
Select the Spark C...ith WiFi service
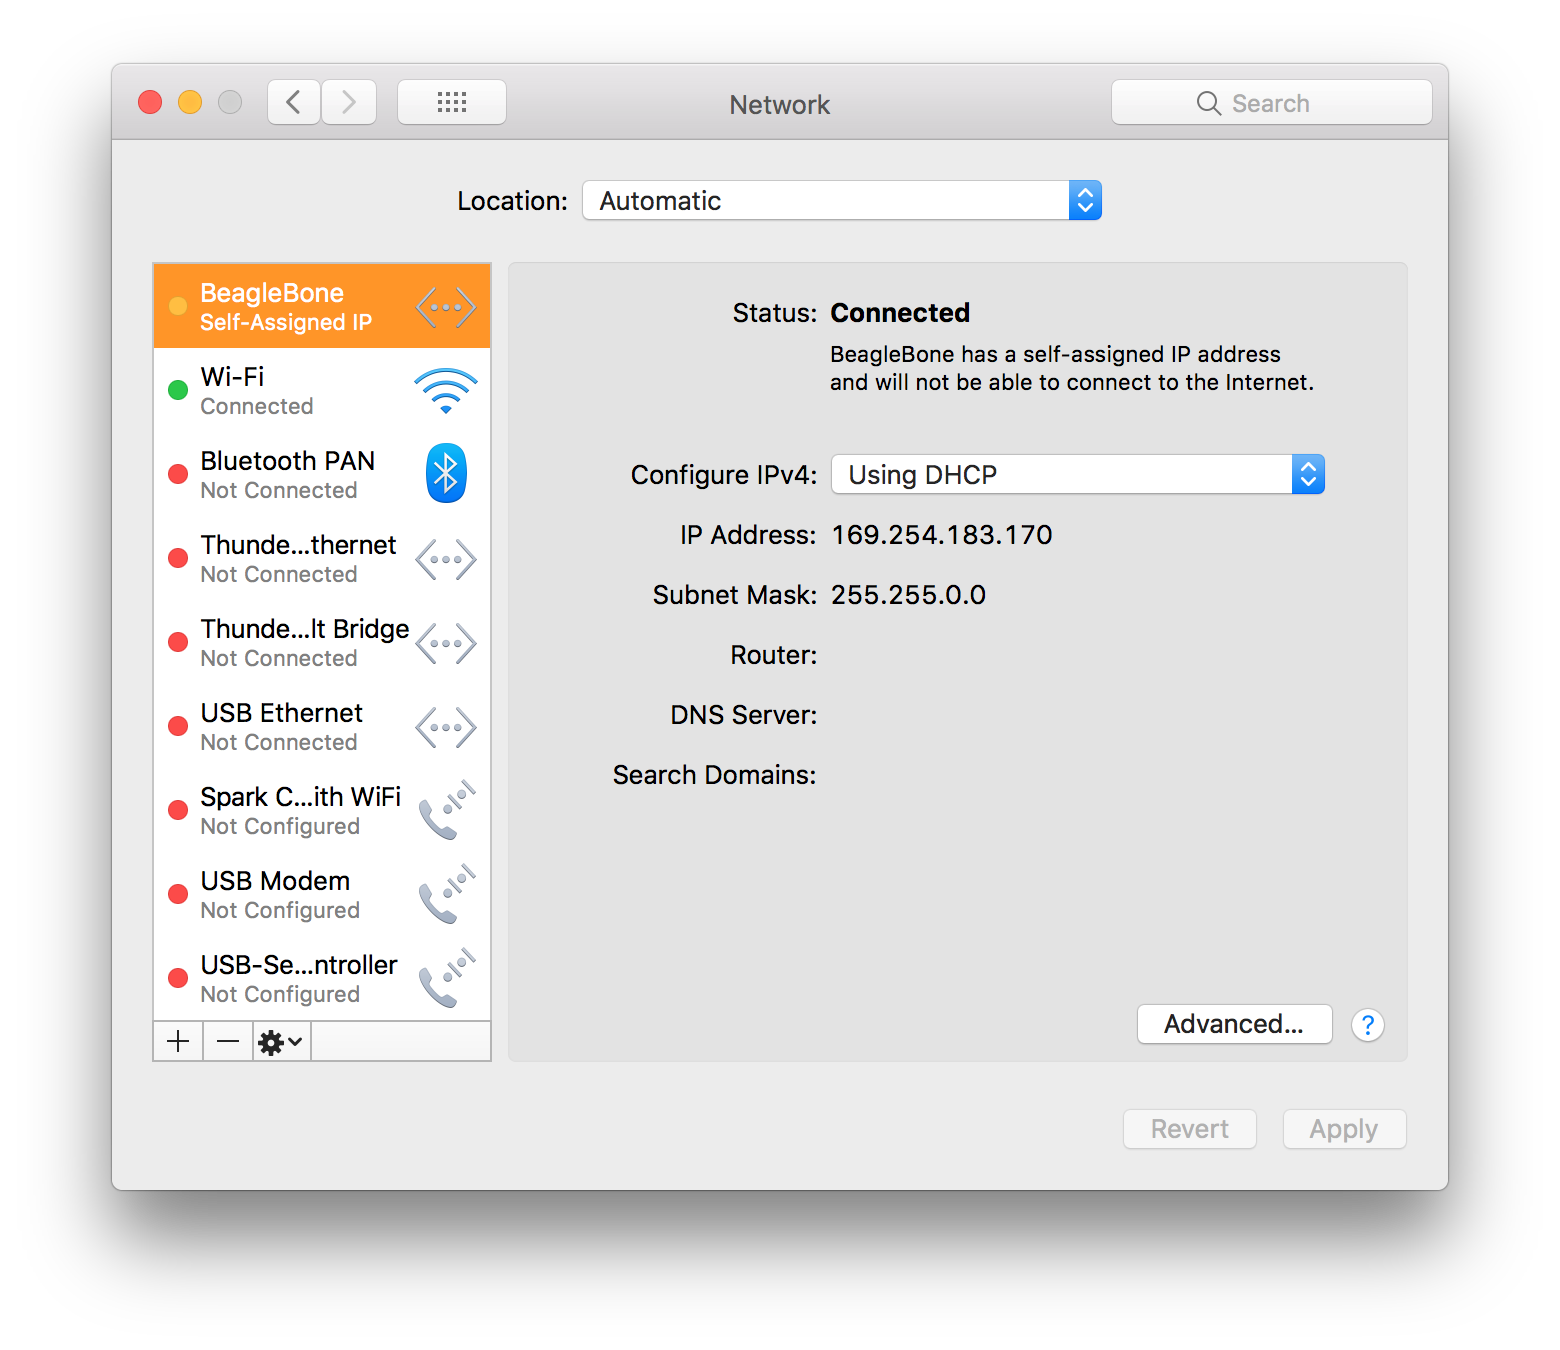pos(322,810)
